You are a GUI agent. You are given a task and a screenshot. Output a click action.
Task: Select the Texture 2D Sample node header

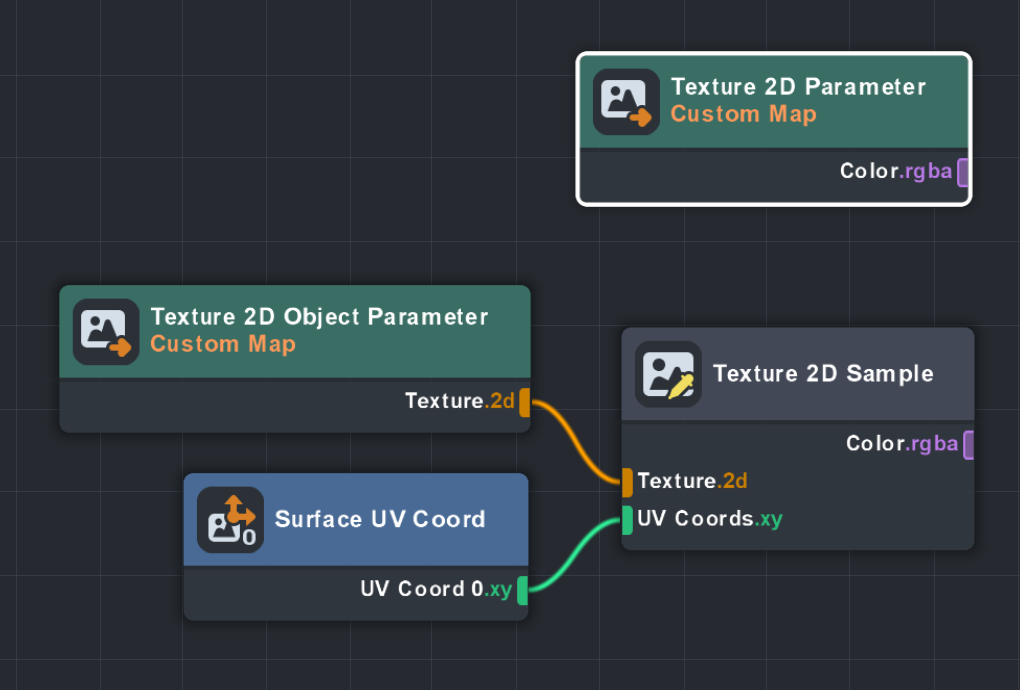[822, 374]
